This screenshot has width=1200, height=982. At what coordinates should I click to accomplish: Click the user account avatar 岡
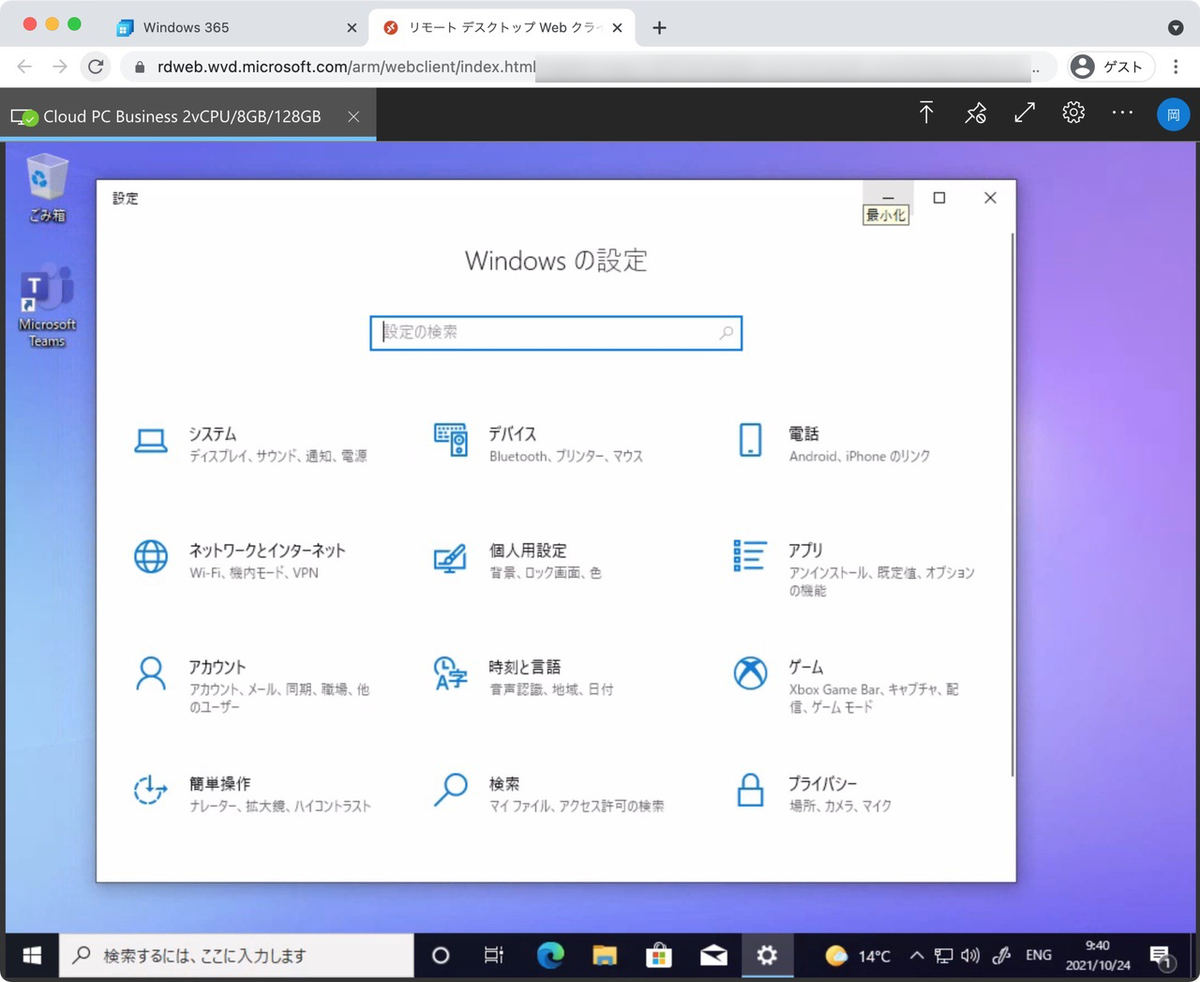click(1173, 114)
